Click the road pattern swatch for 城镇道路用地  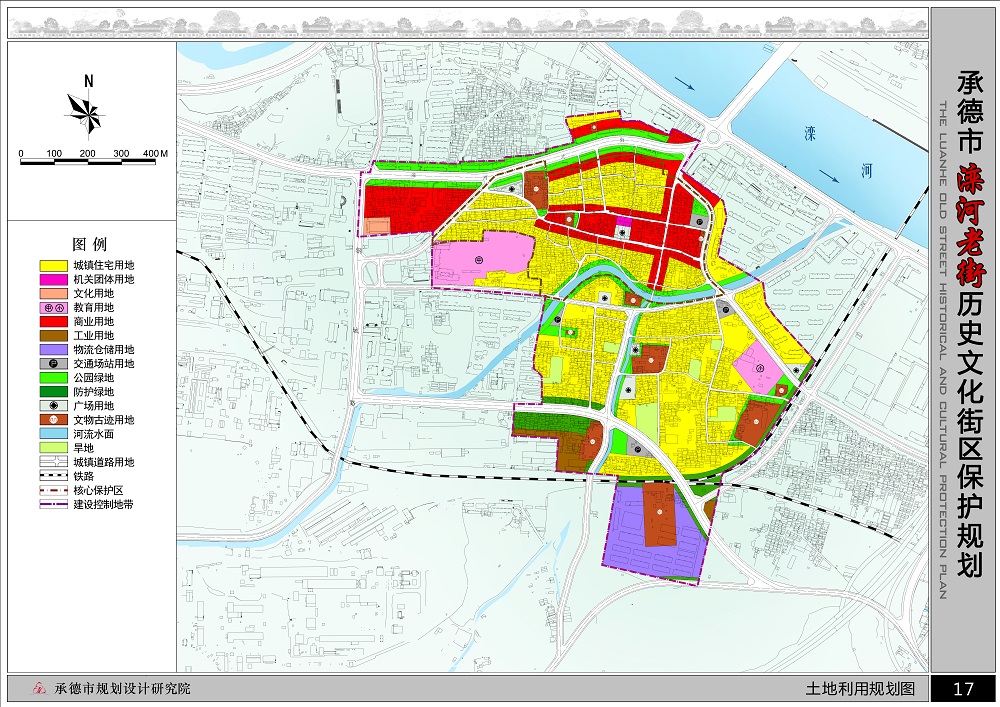(x=54, y=462)
